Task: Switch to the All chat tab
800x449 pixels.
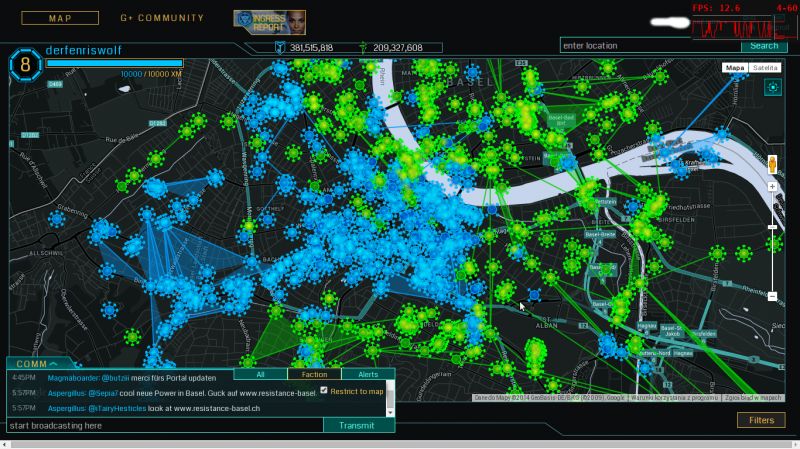Action: [x=260, y=375]
